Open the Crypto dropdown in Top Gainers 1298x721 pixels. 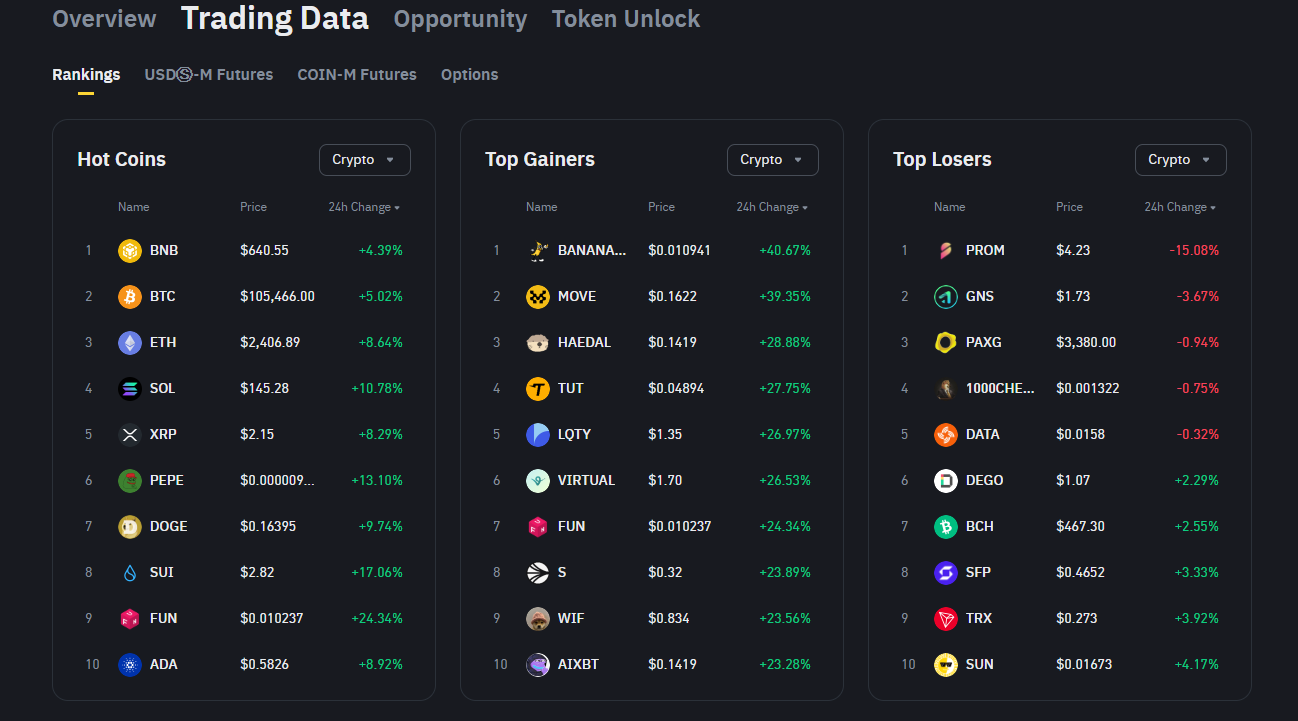point(772,160)
